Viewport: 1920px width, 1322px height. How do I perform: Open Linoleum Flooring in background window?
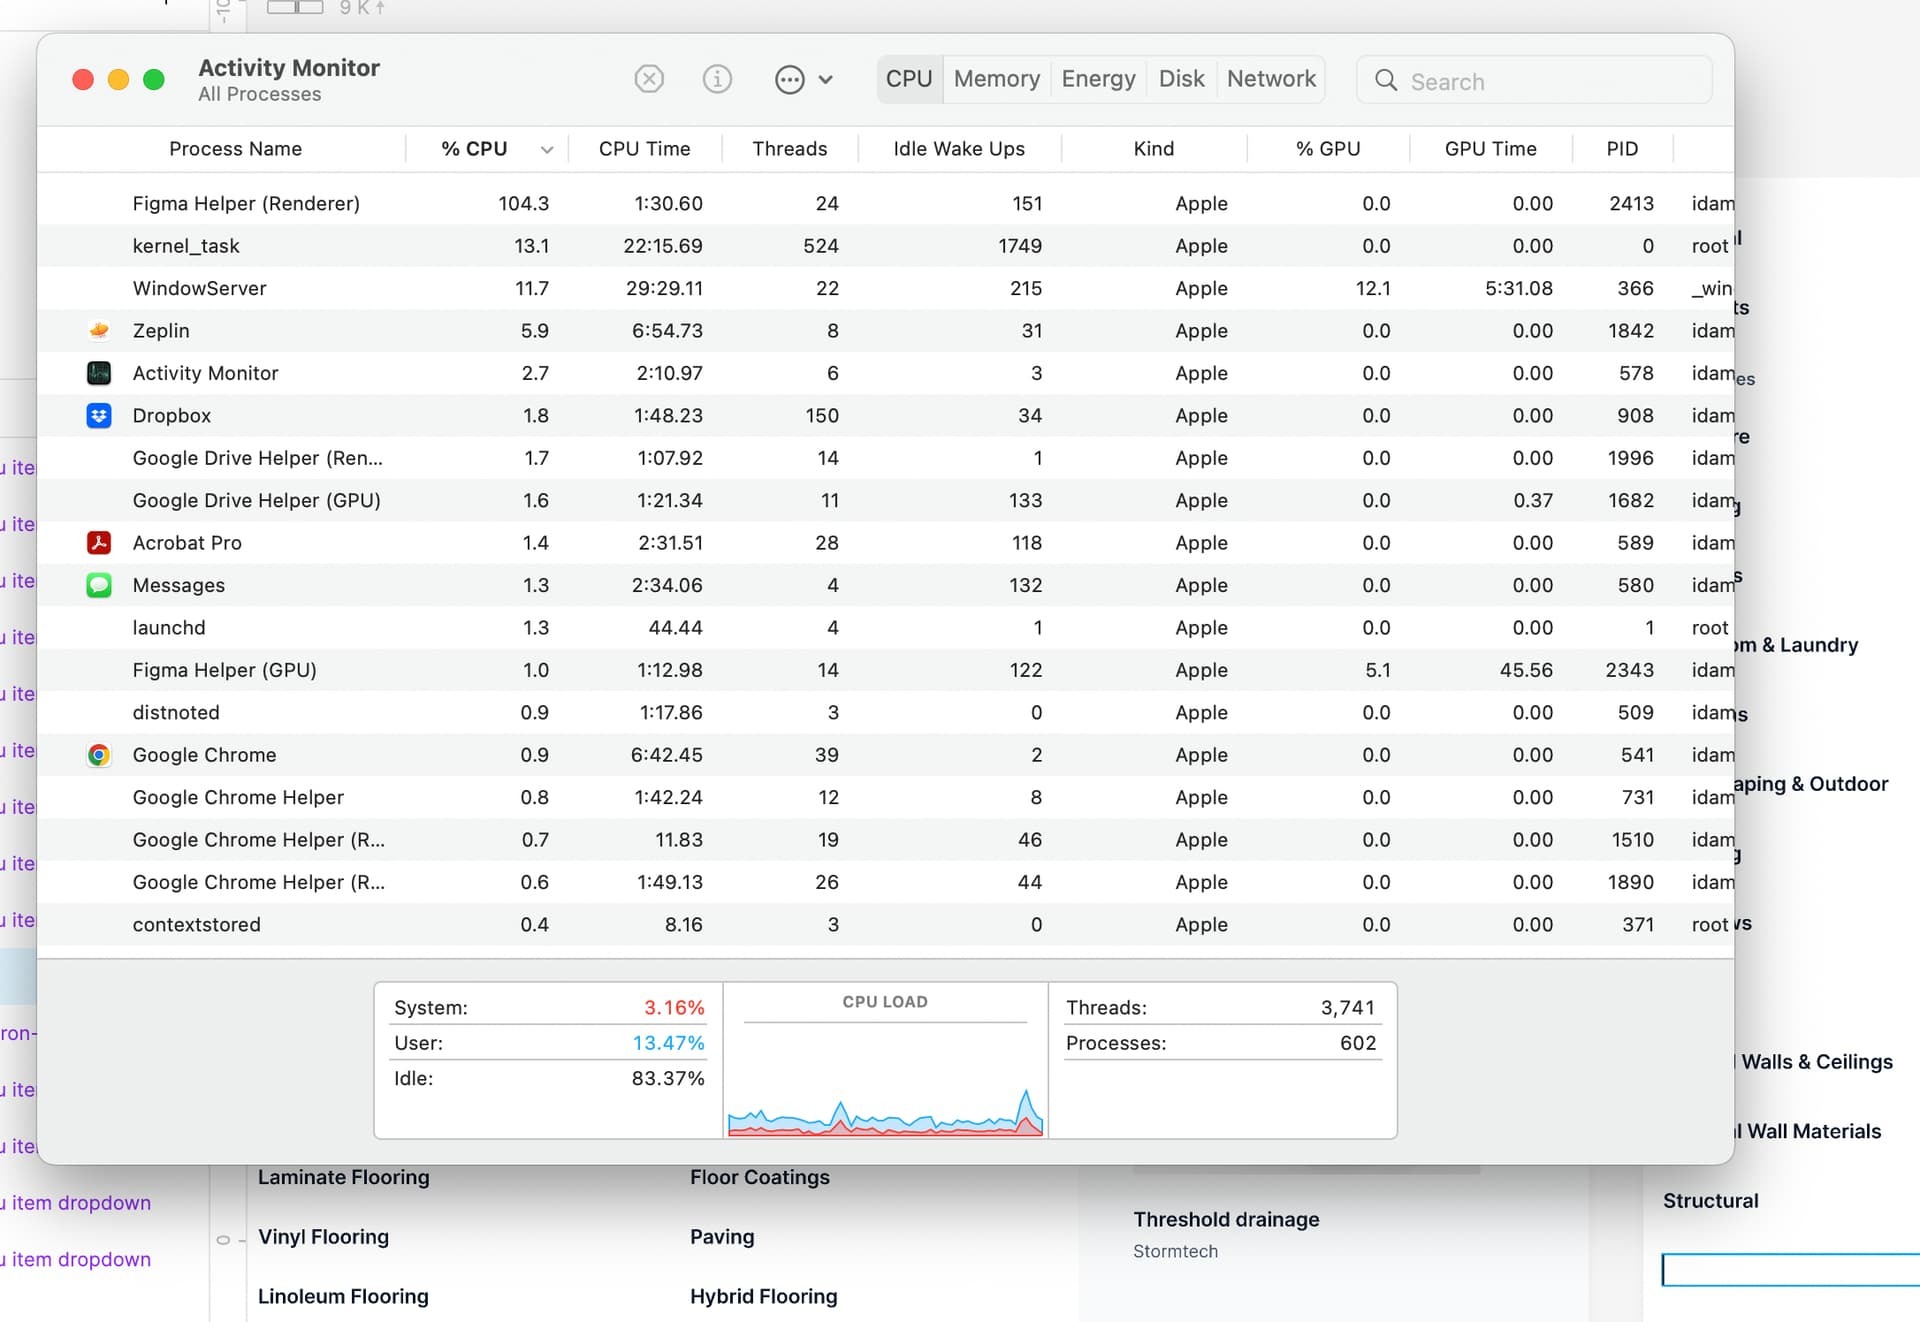[343, 1296]
